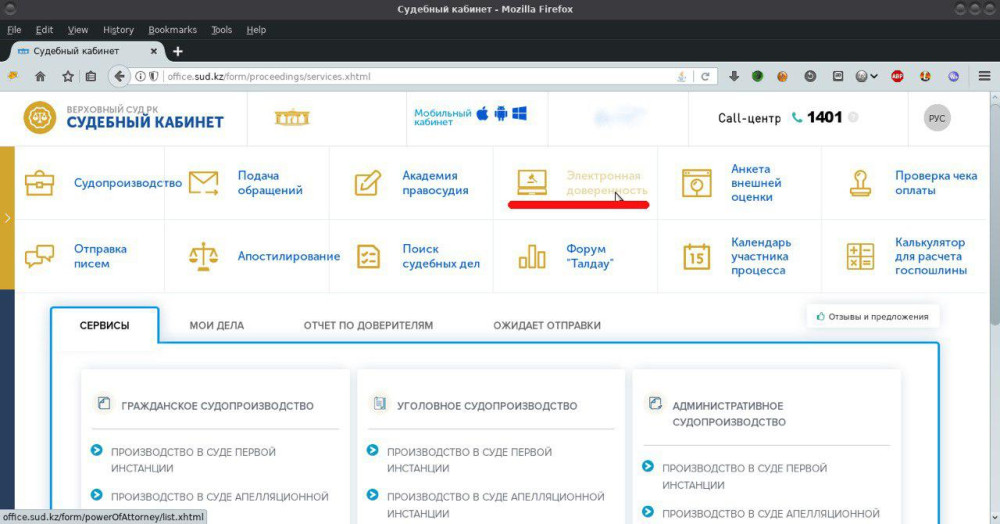Screen dimensions: 1000x524
Task: Click Электронная доверенность link
Action: pyautogui.click(x=606, y=183)
